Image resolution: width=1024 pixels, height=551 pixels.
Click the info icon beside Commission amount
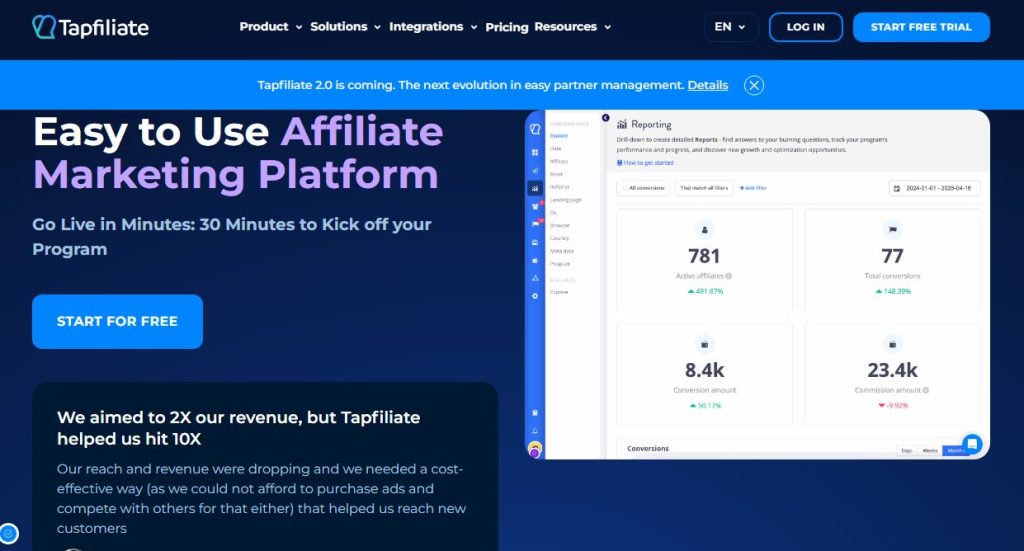click(926, 390)
